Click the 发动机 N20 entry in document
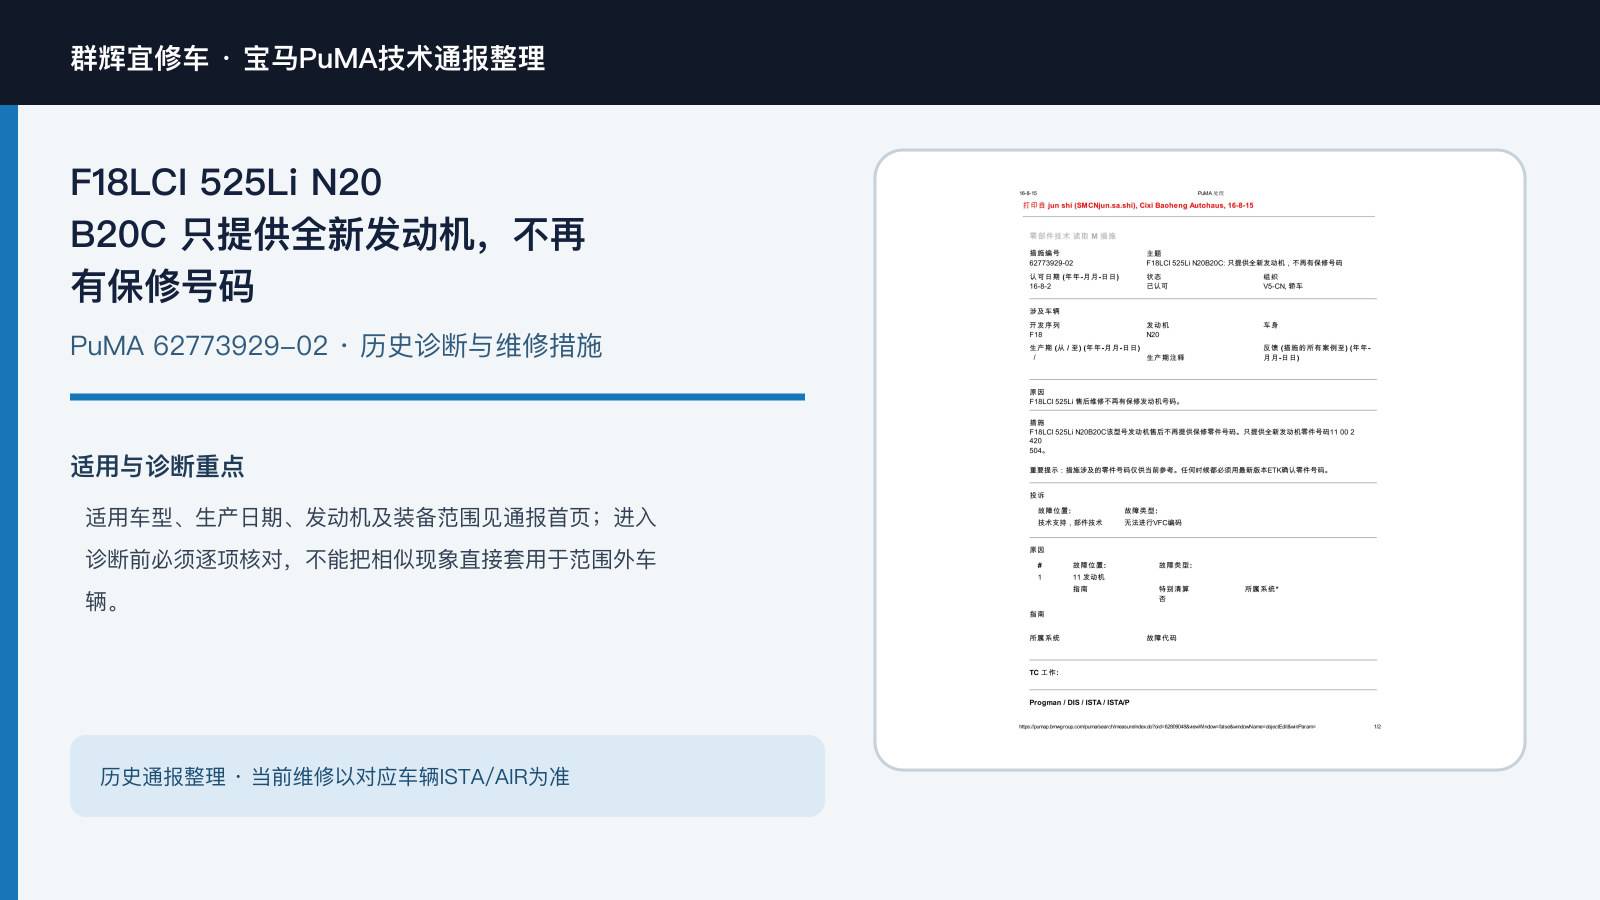Screen dimensions: 1600x900 click(1157, 330)
